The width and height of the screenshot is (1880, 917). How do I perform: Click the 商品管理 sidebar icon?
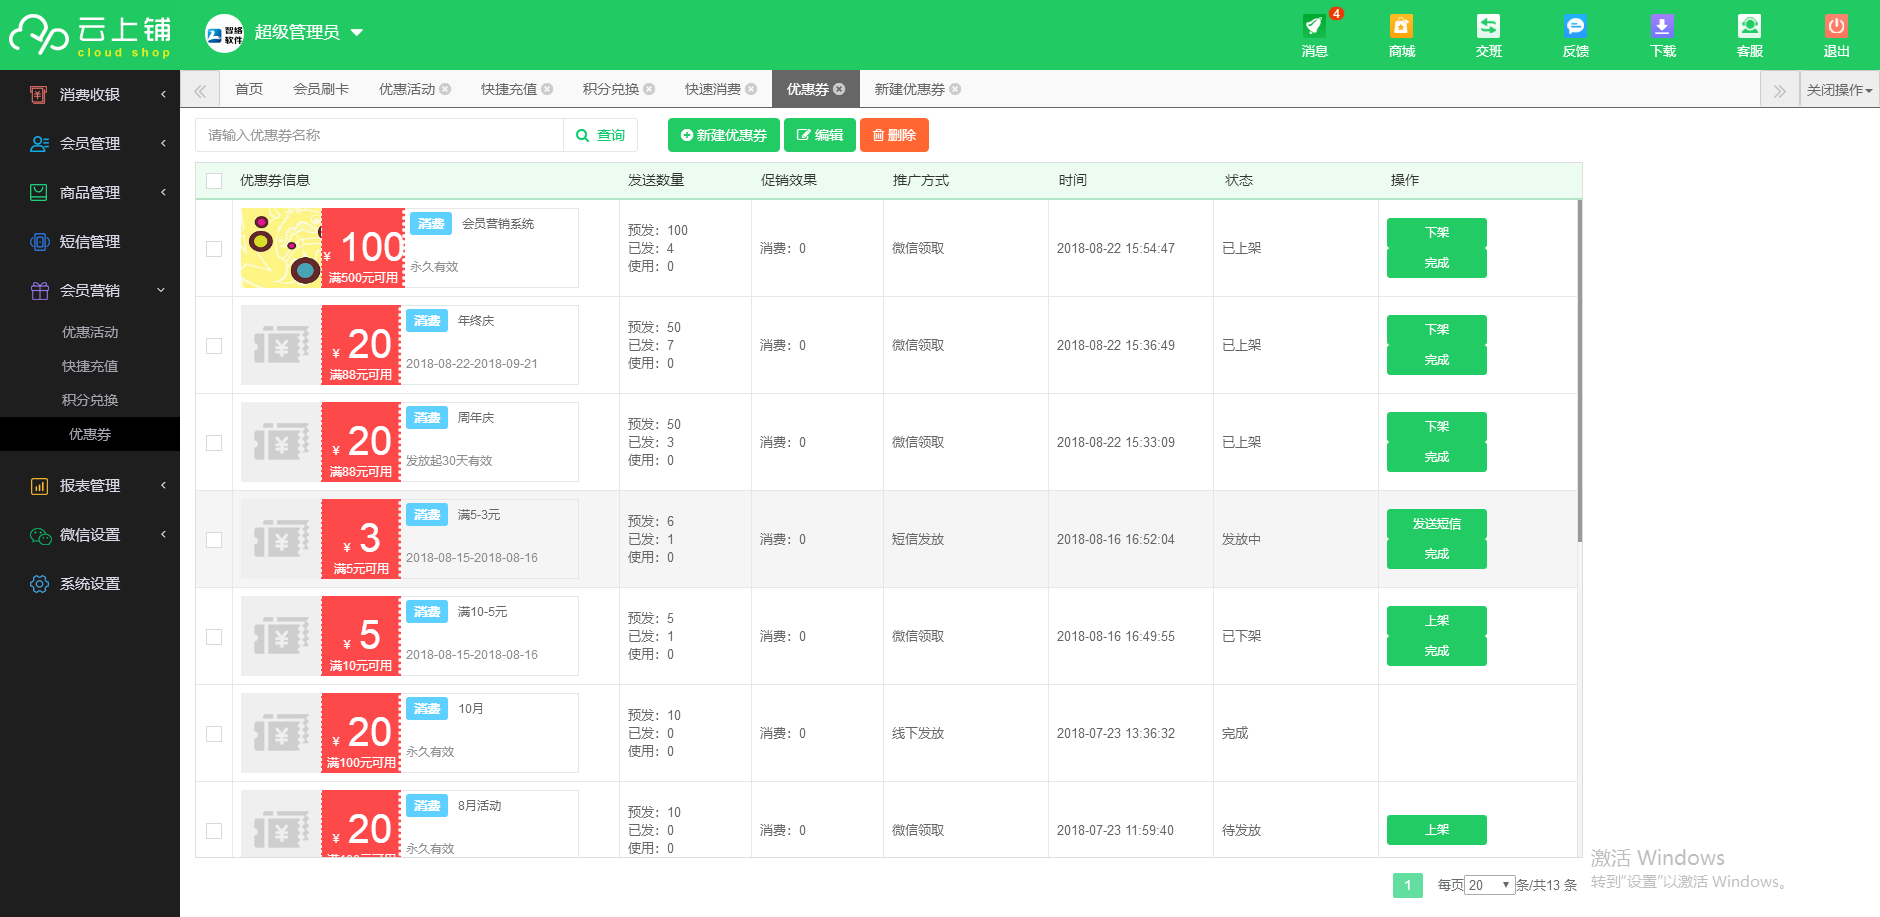[39, 193]
